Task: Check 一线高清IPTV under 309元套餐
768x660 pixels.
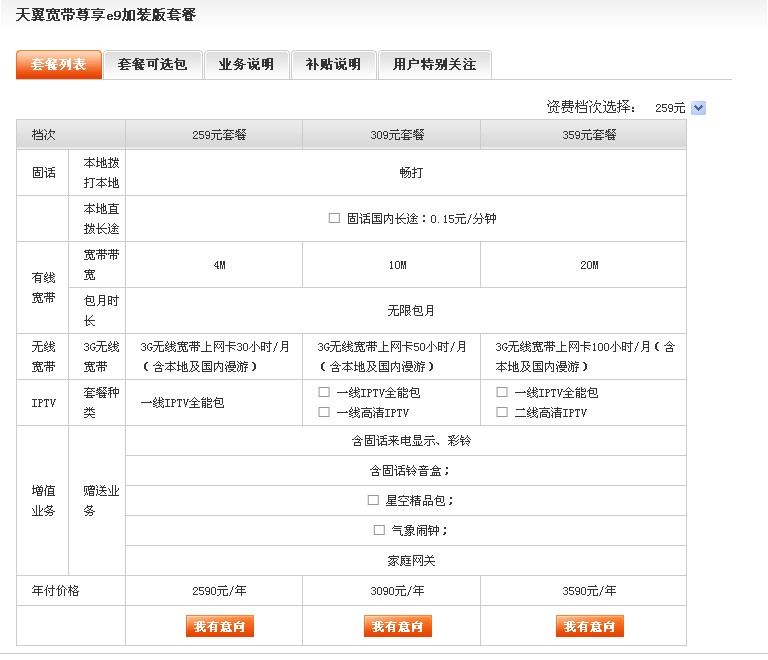Action: pyautogui.click(x=324, y=412)
